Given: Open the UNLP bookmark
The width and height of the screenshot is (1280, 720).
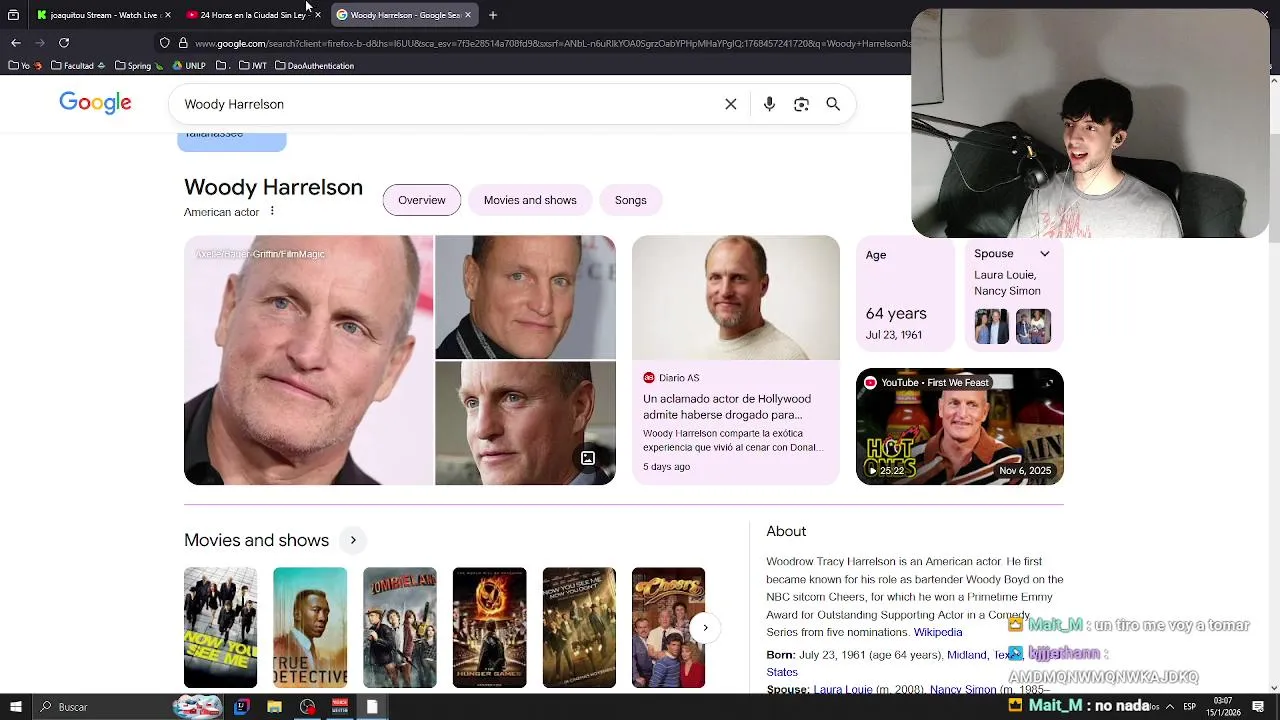Looking at the screenshot, I should [189, 66].
